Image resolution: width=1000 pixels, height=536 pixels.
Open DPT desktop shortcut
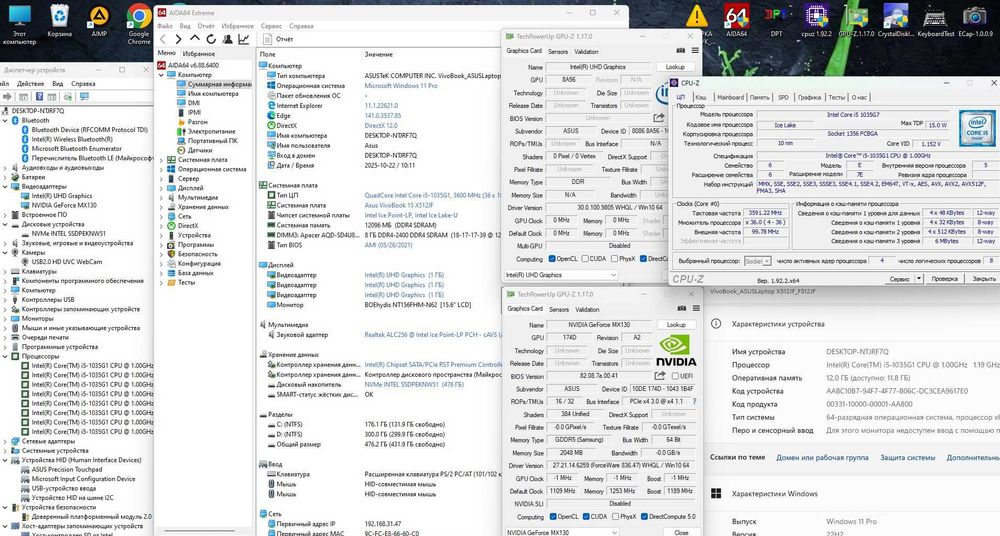776,21
